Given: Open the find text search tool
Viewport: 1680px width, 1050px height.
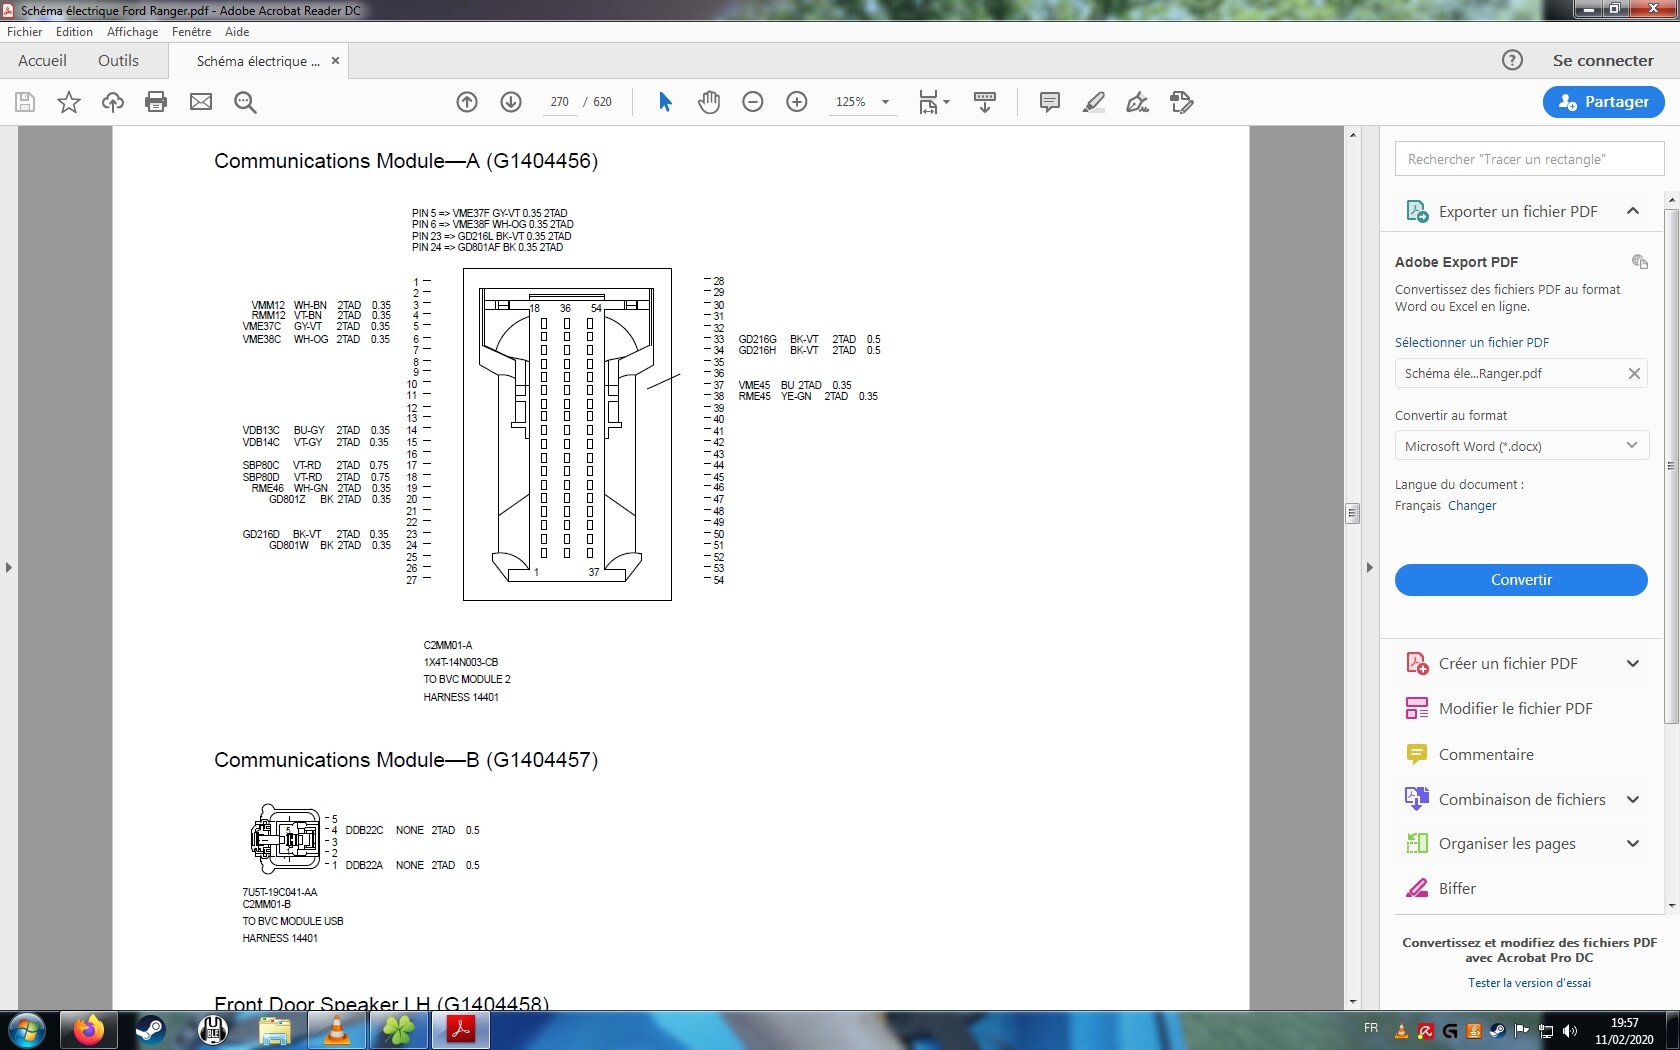Looking at the screenshot, I should point(245,102).
